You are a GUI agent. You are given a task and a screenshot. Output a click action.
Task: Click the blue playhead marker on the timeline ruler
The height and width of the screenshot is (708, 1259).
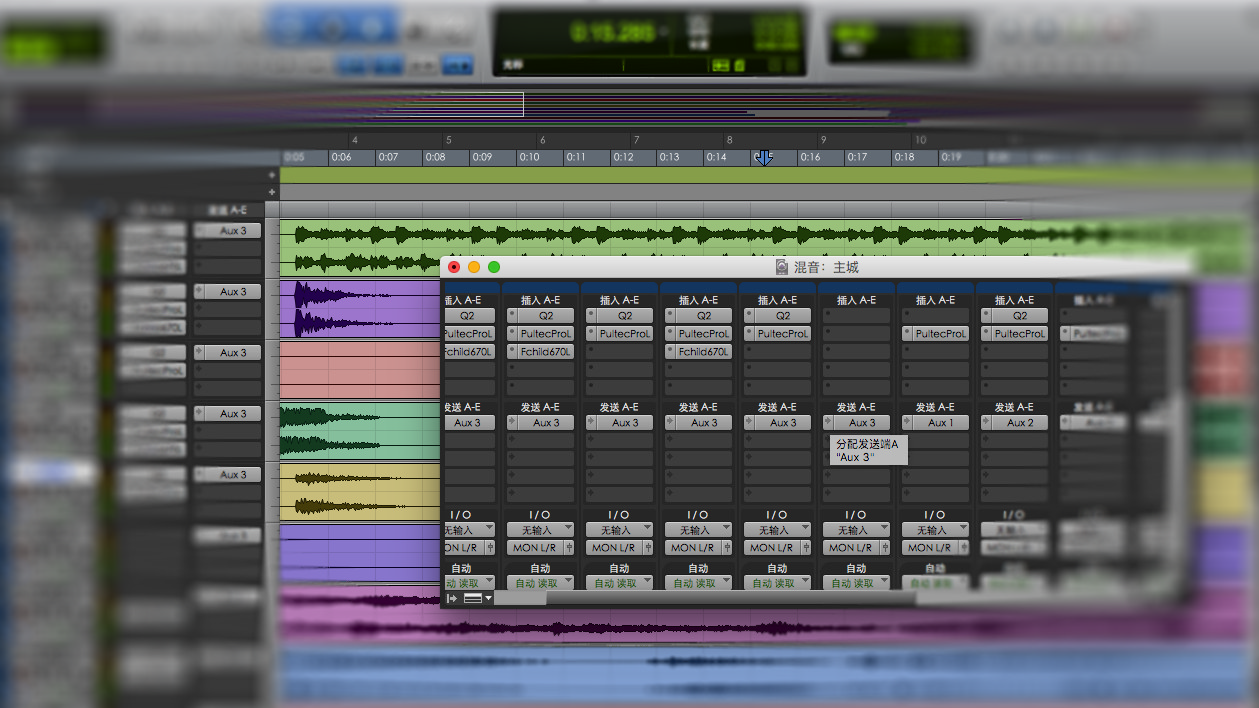(764, 158)
